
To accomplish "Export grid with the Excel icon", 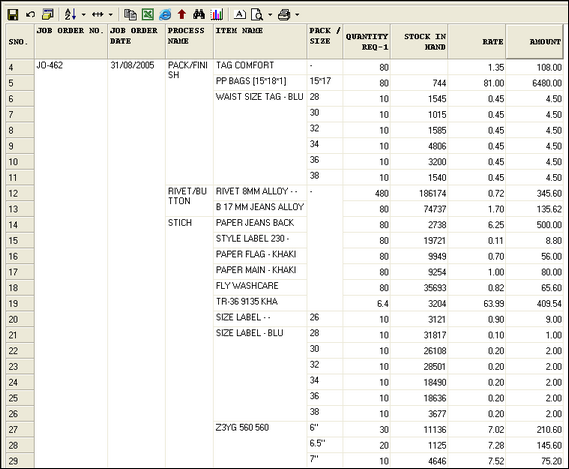I will [148, 15].
